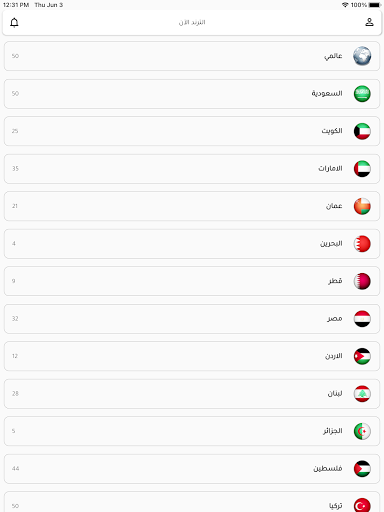This screenshot has height=512, width=384.
Task: Tap the Algeria flag icon
Action: pyautogui.click(x=362, y=431)
